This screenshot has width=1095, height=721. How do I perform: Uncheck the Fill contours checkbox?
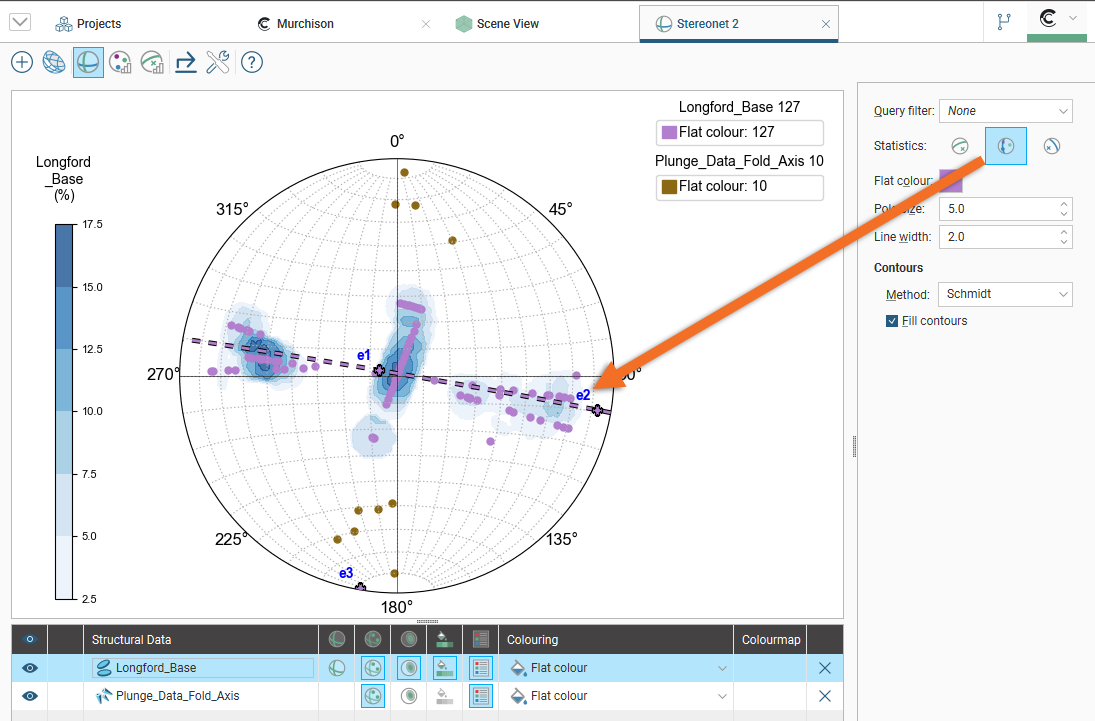tap(892, 321)
